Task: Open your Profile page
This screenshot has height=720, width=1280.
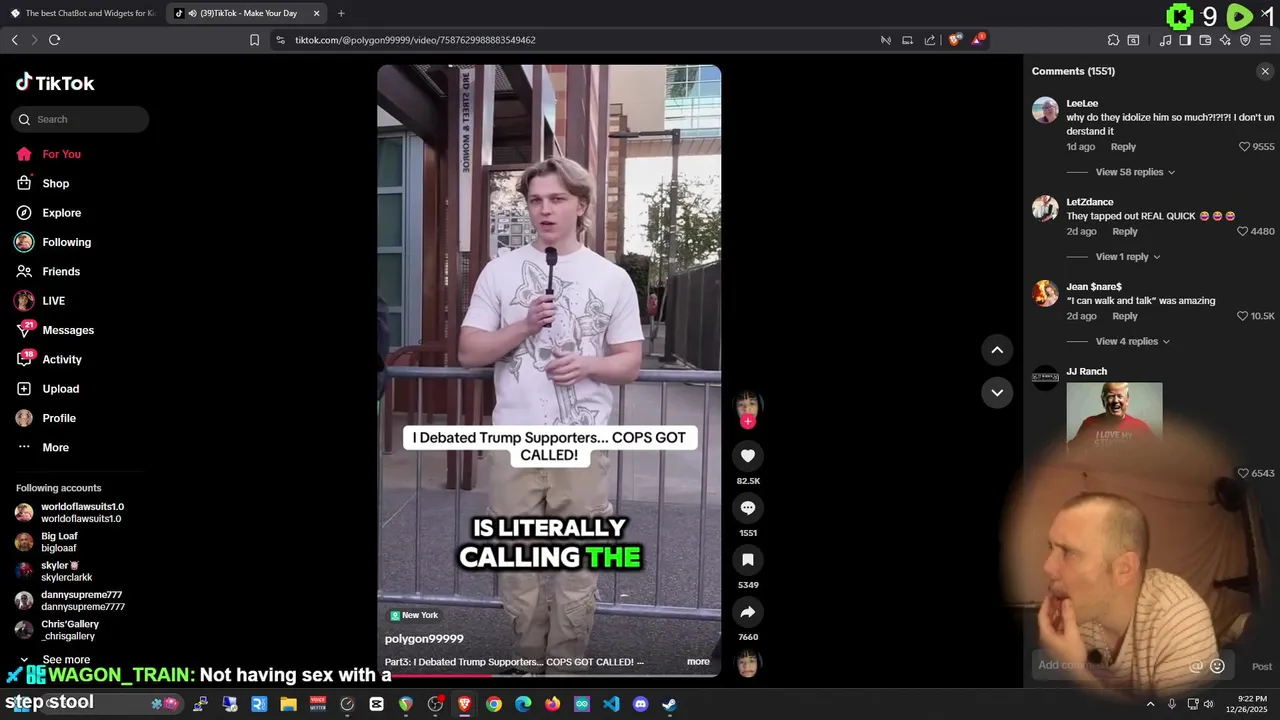Action: pyautogui.click(x=59, y=418)
